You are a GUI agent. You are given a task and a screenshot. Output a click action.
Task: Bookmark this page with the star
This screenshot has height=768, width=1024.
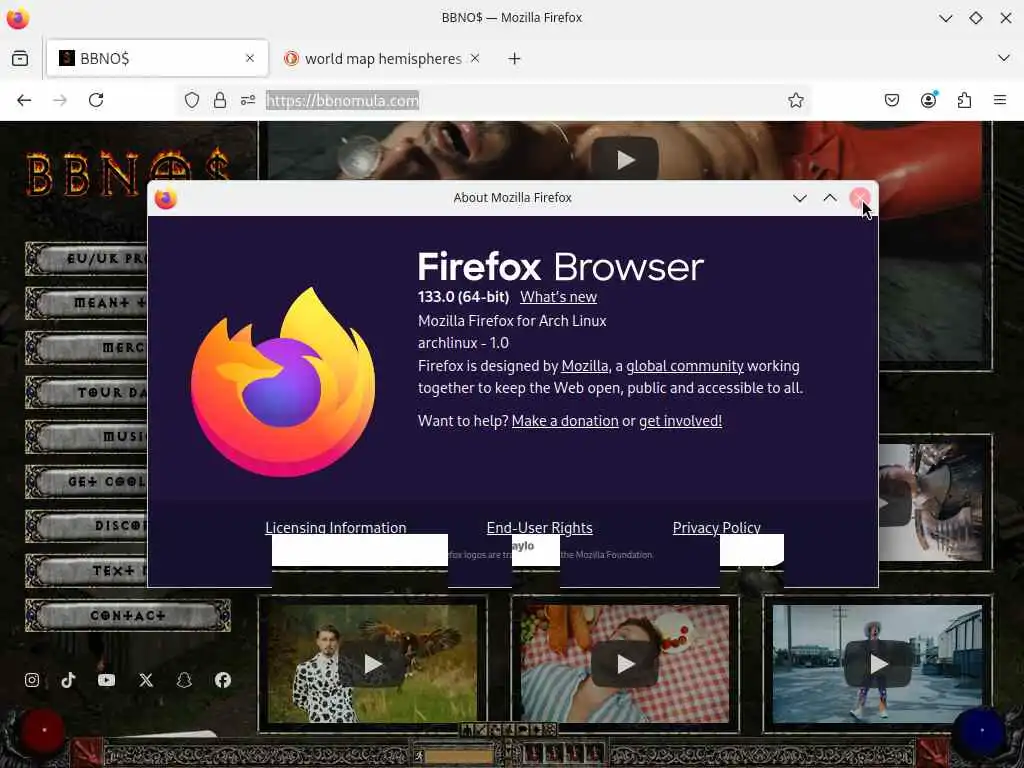[795, 100]
